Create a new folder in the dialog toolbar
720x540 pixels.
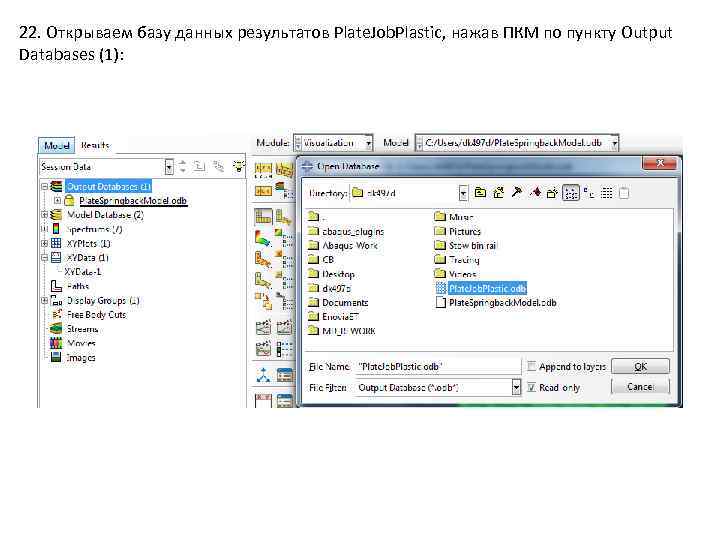(x=552, y=193)
